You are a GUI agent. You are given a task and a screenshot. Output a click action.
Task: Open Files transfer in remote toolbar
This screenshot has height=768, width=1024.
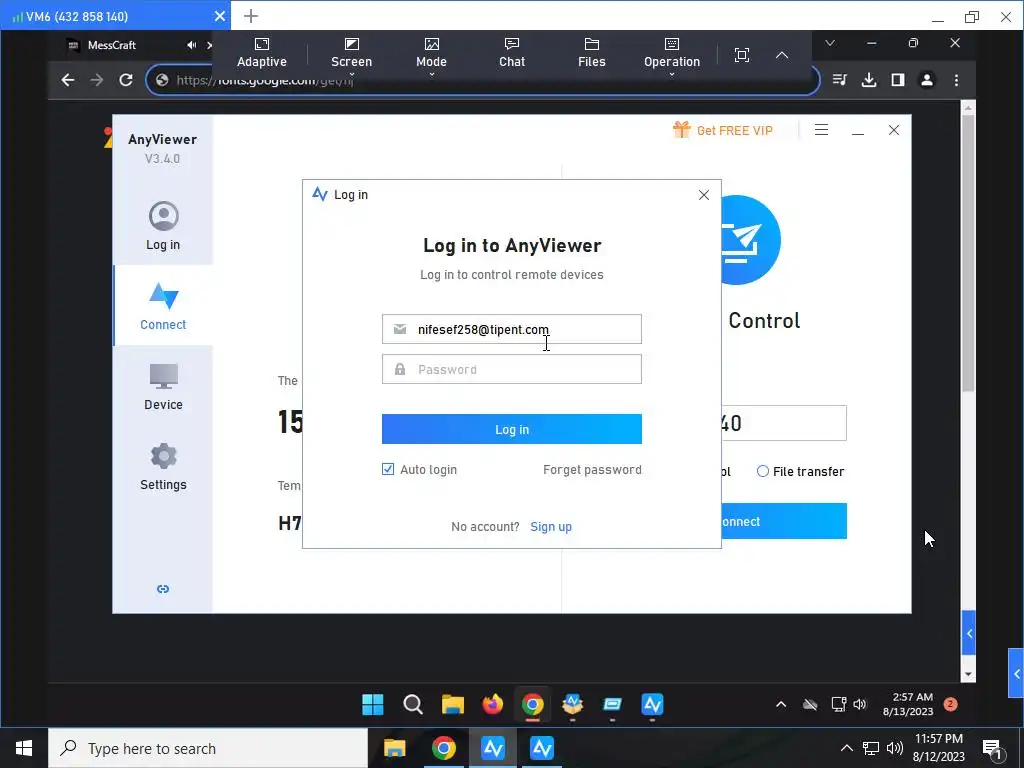(x=592, y=53)
